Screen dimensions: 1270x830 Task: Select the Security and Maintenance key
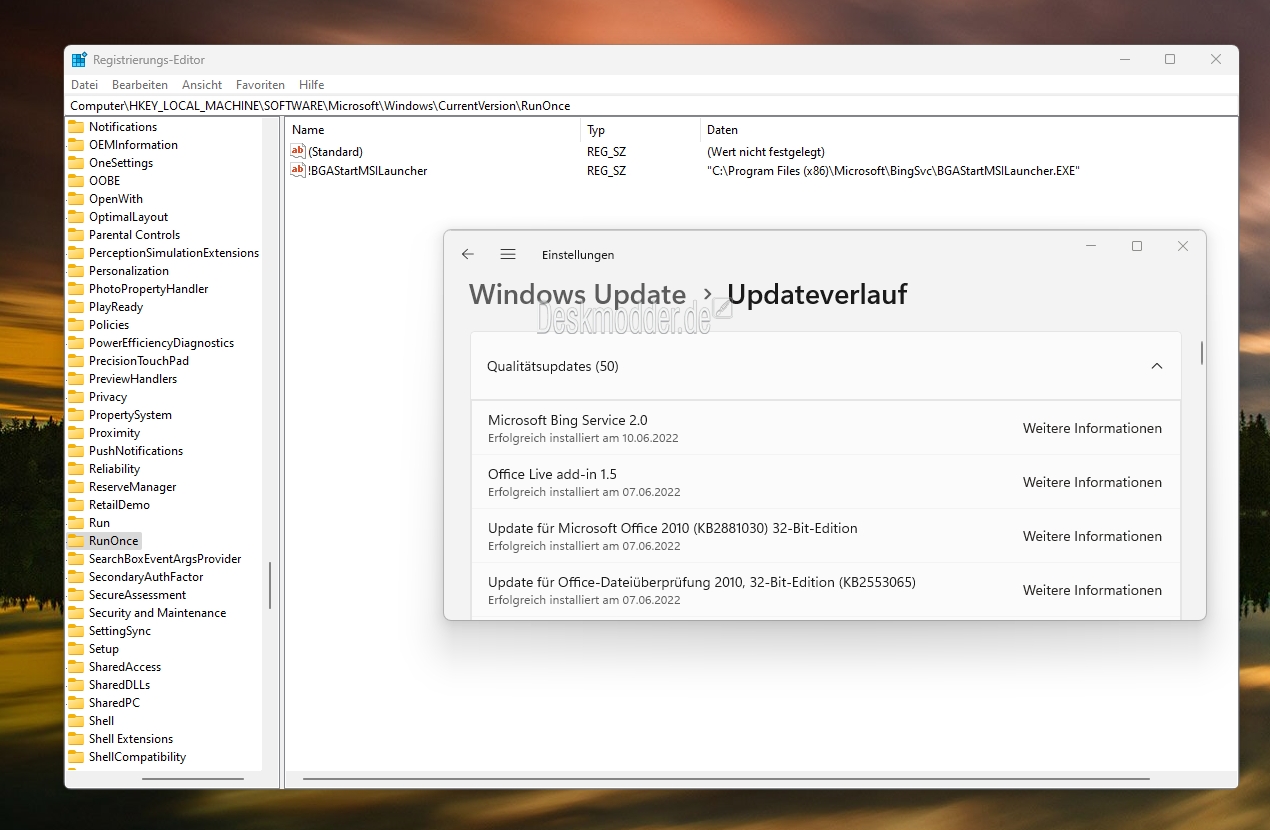coord(157,613)
